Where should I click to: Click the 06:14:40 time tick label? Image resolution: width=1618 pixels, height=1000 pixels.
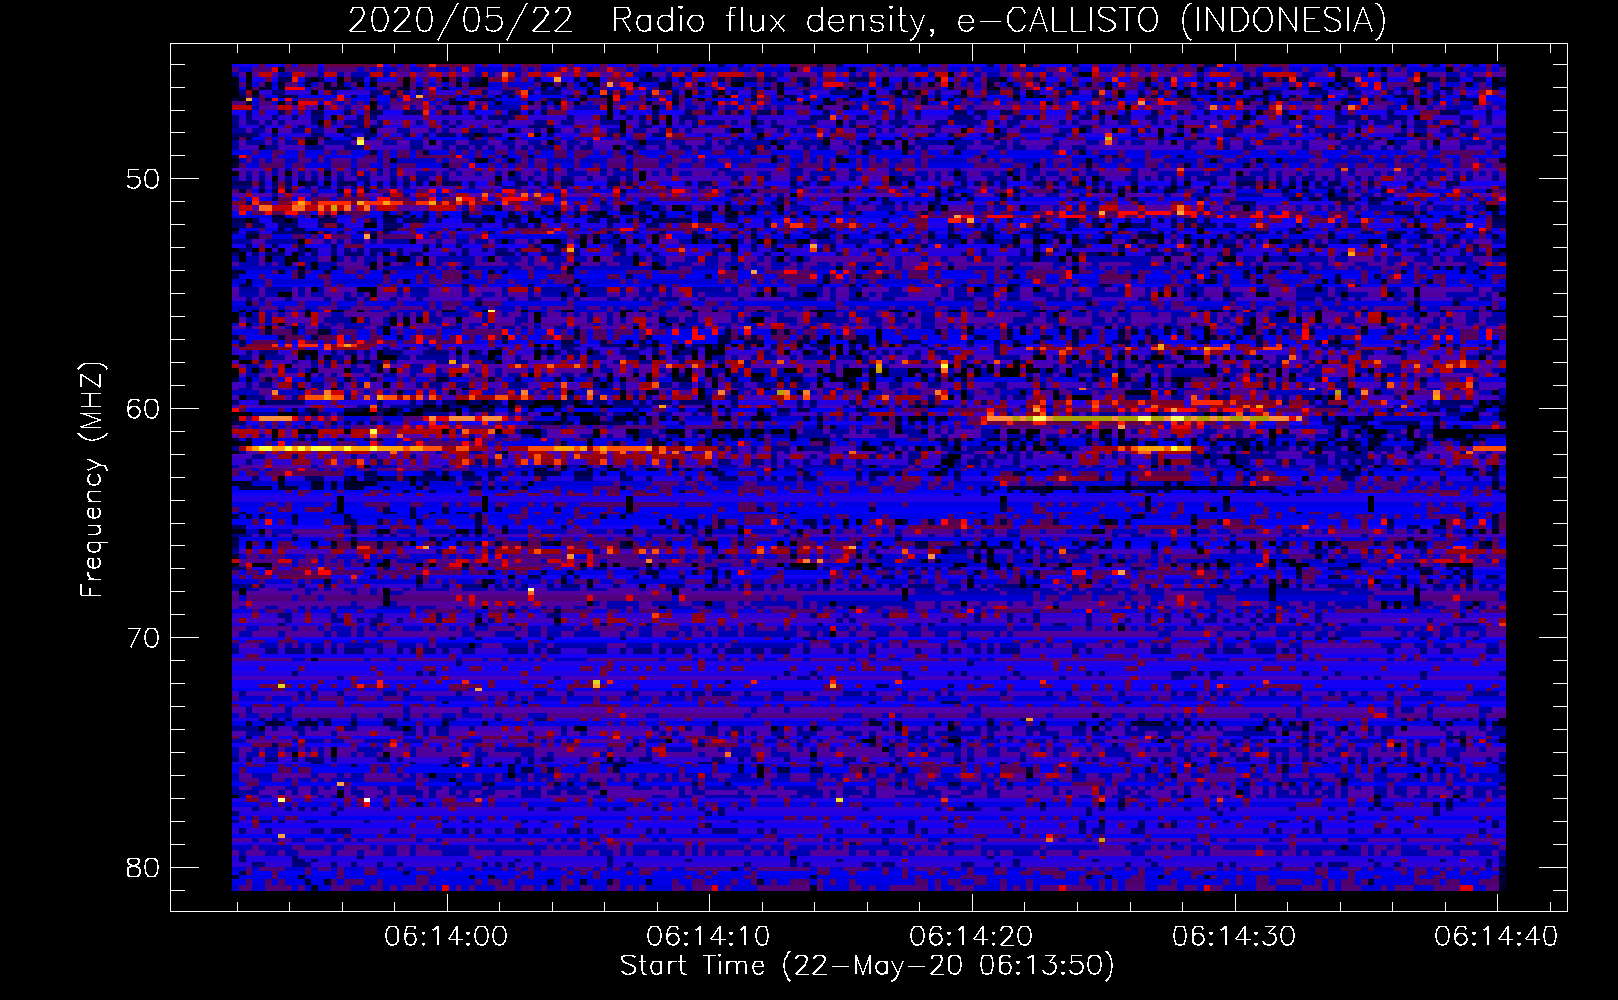tap(1496, 937)
